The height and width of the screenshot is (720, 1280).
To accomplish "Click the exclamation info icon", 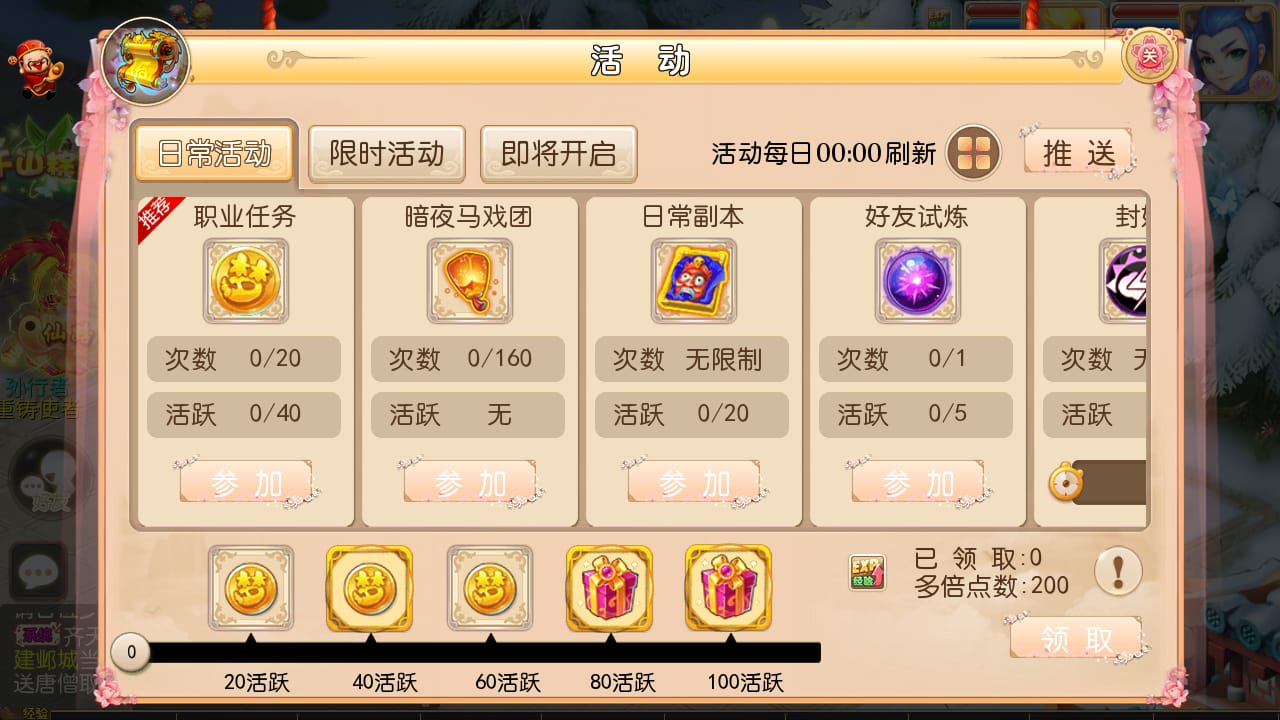I will 1118,572.
